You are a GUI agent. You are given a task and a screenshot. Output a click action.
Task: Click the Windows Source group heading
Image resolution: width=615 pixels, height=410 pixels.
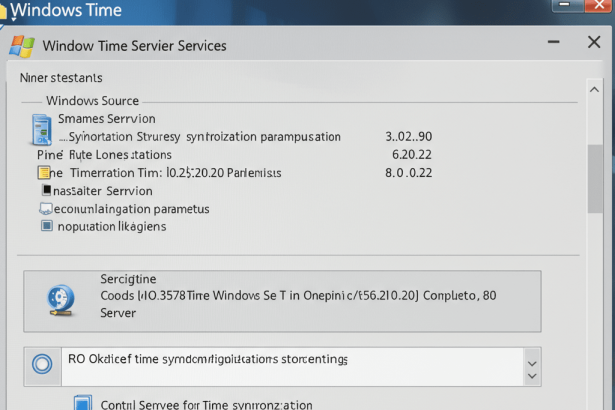tap(93, 101)
